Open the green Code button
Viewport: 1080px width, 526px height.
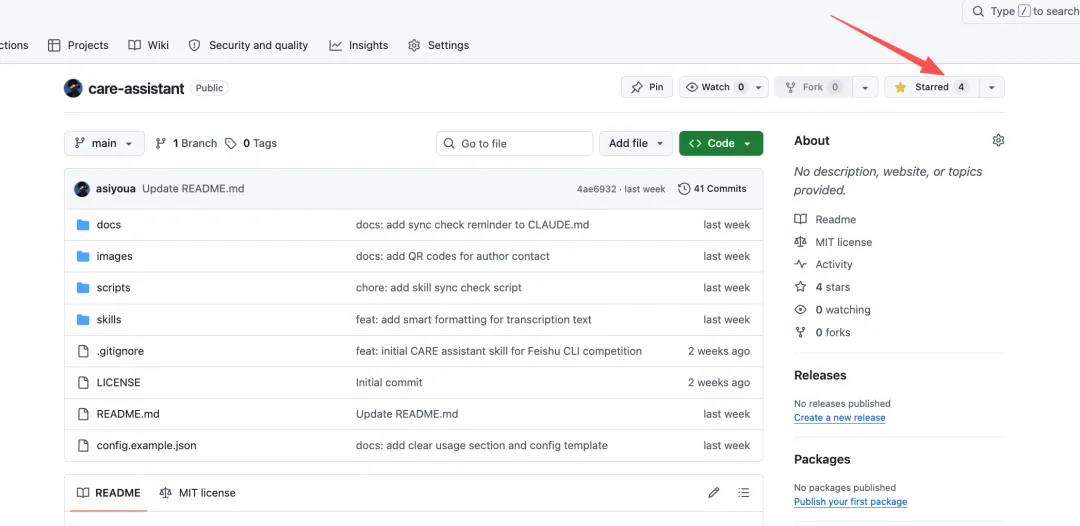click(x=721, y=143)
